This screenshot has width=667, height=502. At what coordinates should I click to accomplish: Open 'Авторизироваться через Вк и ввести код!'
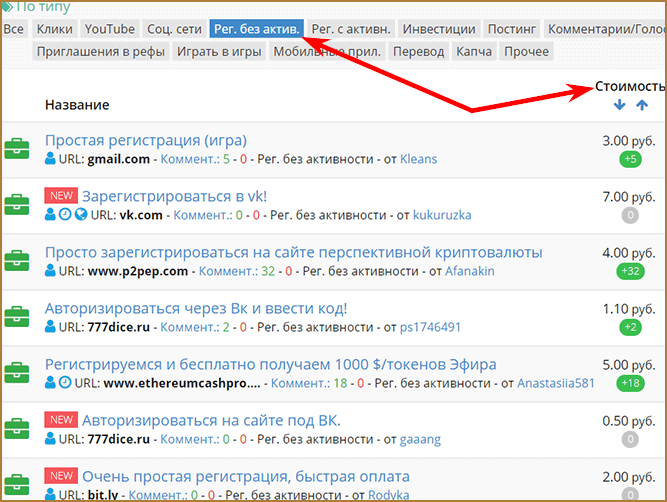196,308
